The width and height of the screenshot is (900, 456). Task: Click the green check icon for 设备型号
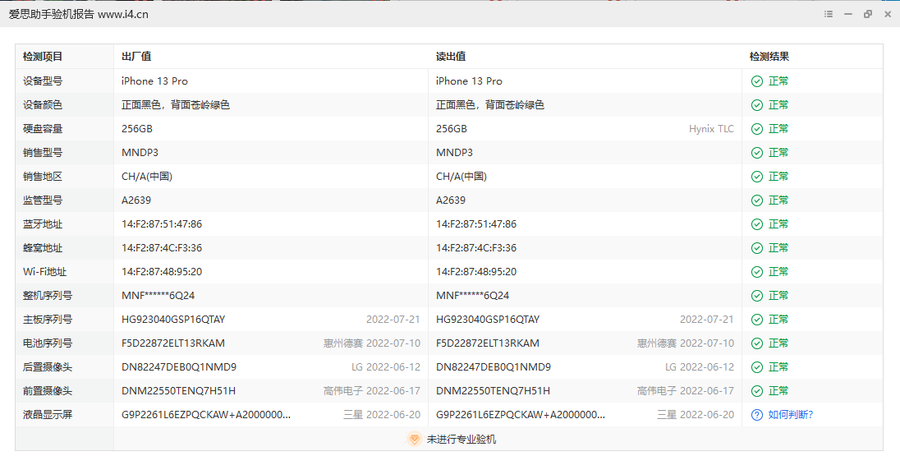(x=757, y=81)
